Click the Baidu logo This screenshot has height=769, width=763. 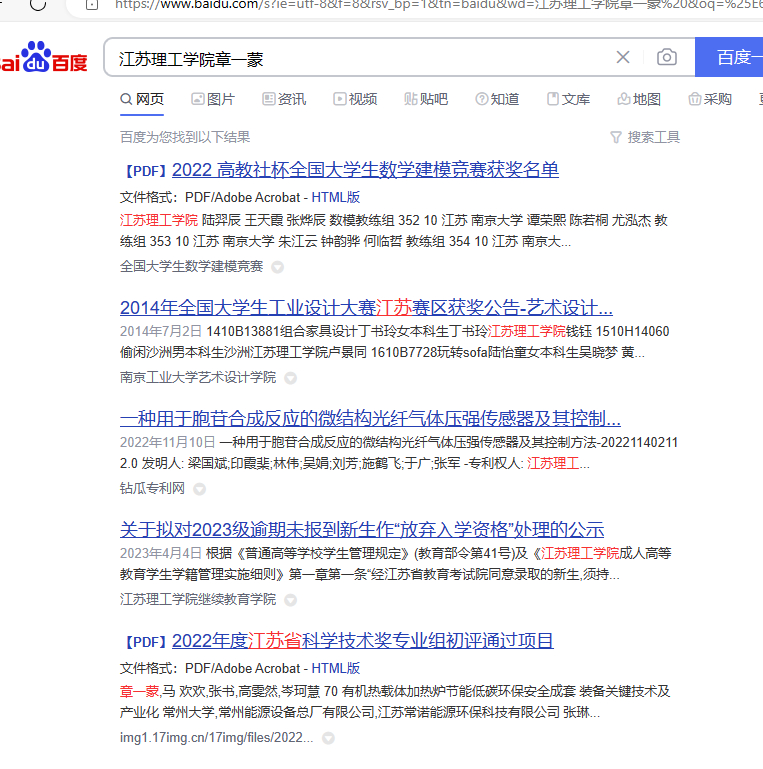click(x=43, y=57)
